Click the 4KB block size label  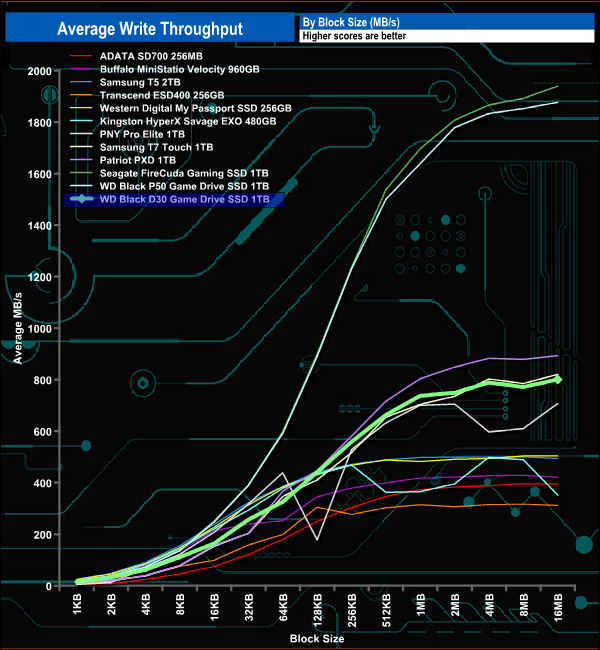[146, 604]
